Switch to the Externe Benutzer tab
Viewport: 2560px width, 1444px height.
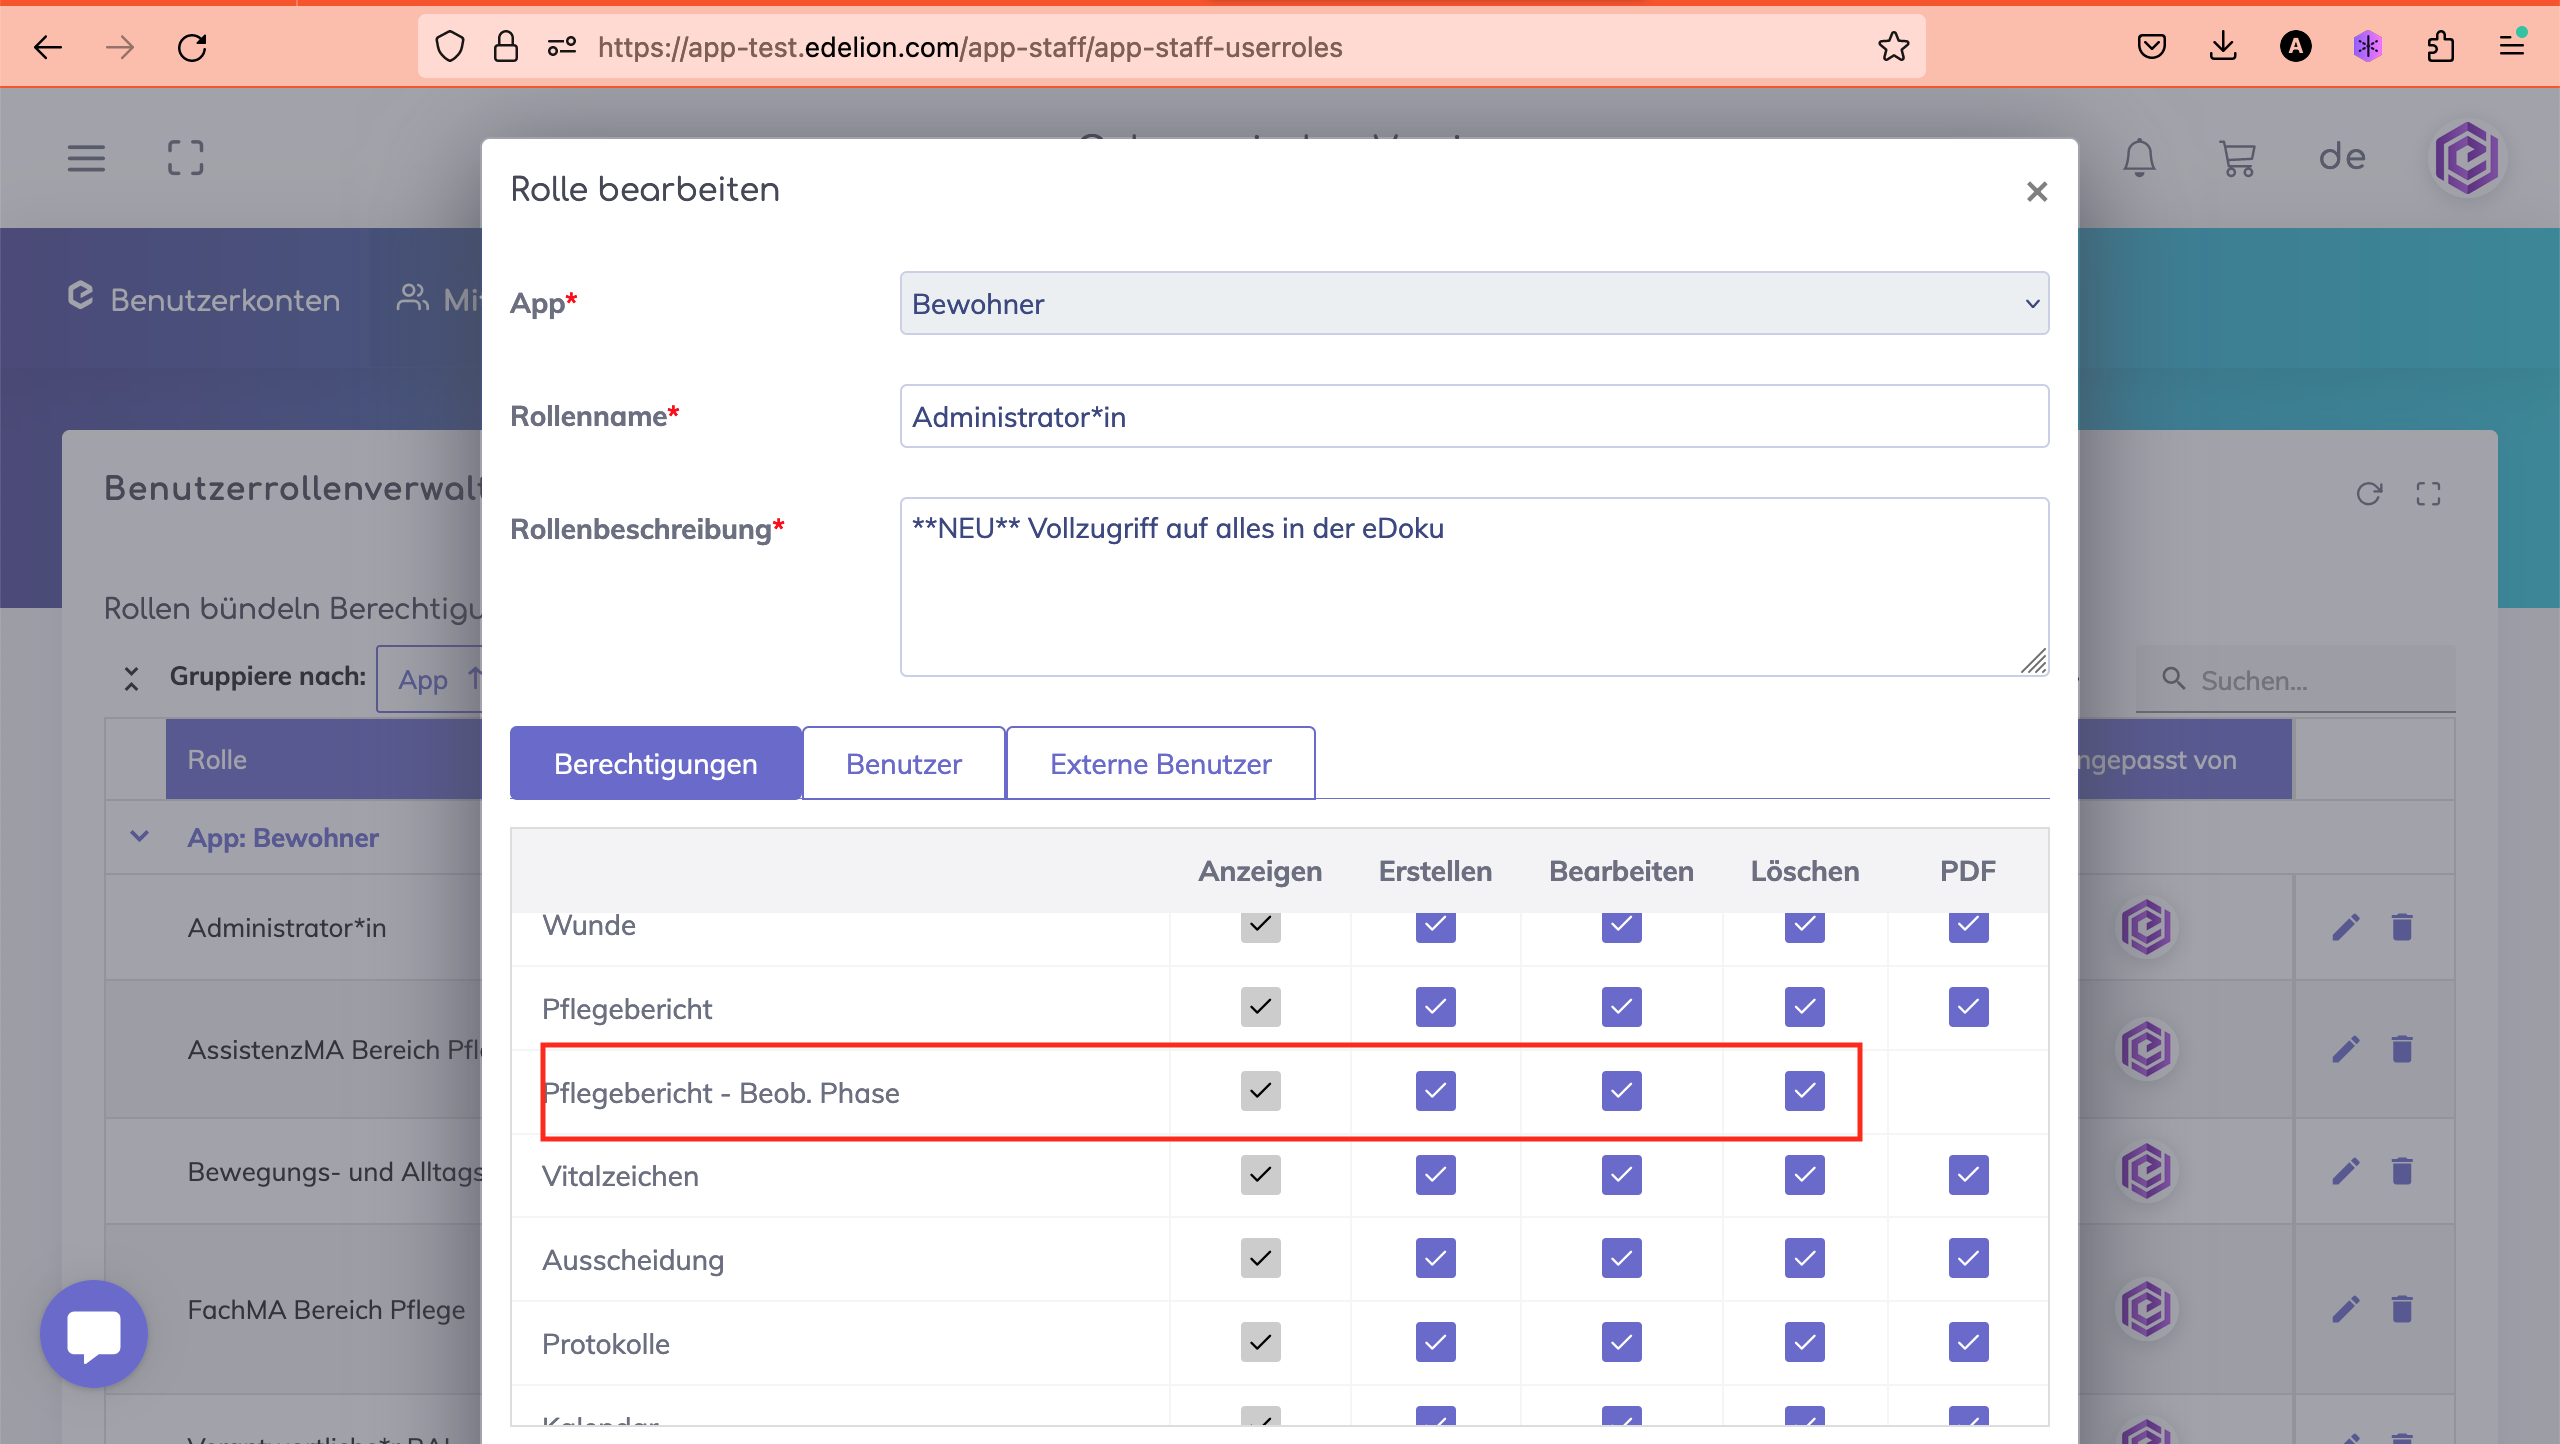point(1160,764)
